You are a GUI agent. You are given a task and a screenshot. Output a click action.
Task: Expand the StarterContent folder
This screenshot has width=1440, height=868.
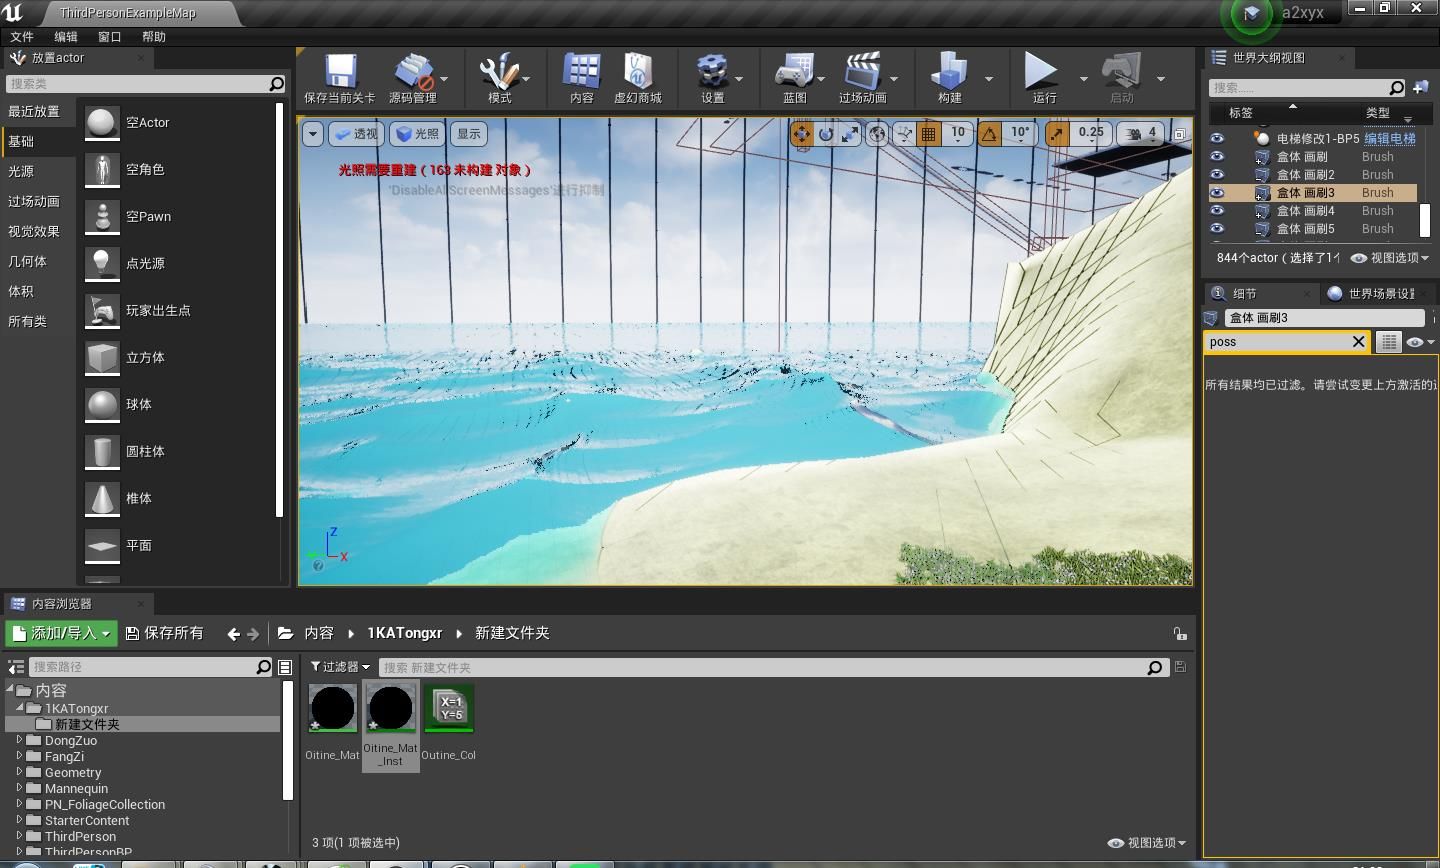click(19, 820)
